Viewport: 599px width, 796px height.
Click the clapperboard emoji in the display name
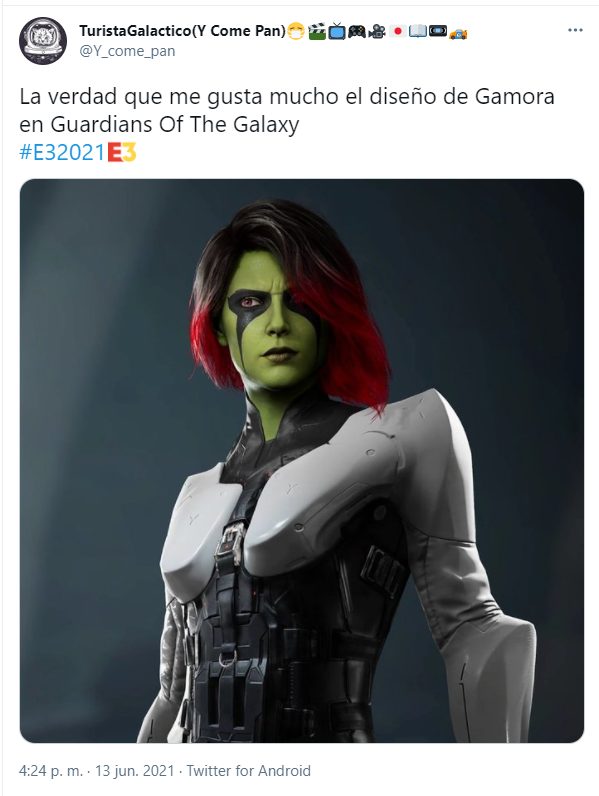click(x=317, y=32)
